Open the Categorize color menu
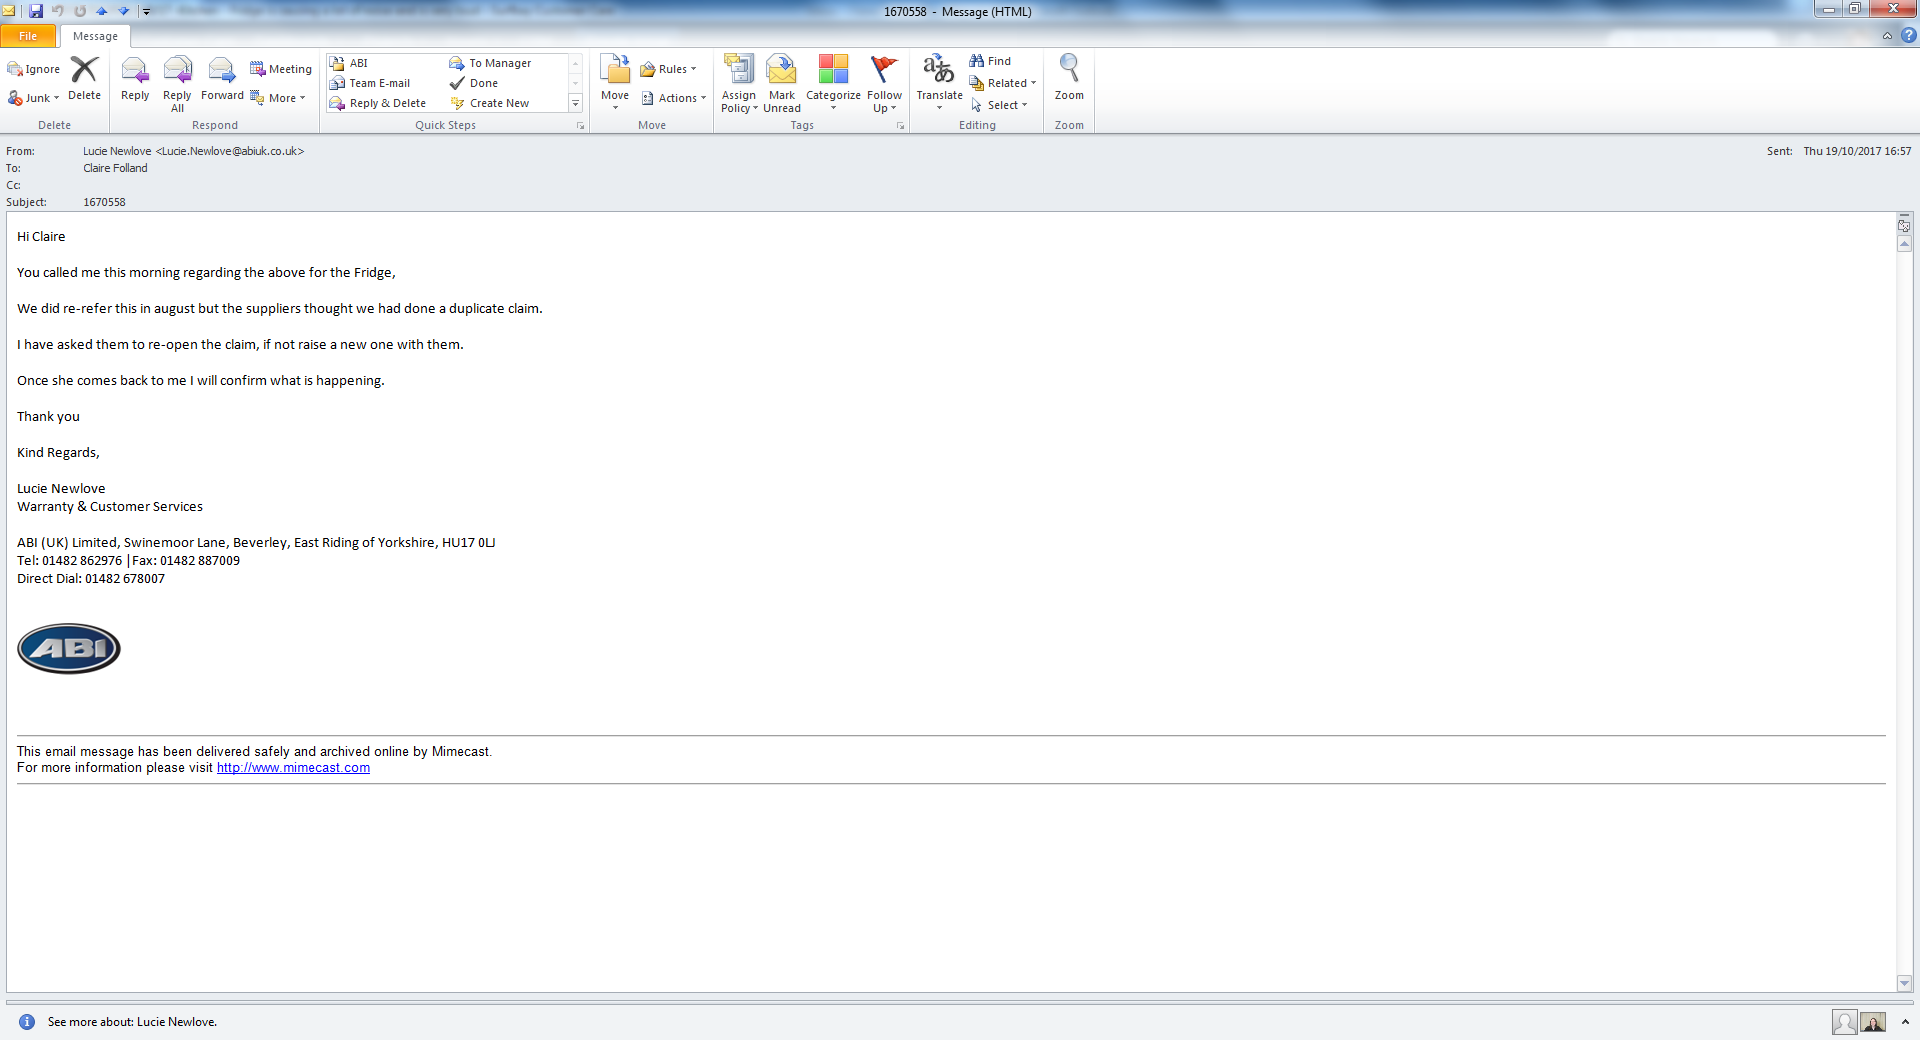1920x1040 pixels. [833, 83]
